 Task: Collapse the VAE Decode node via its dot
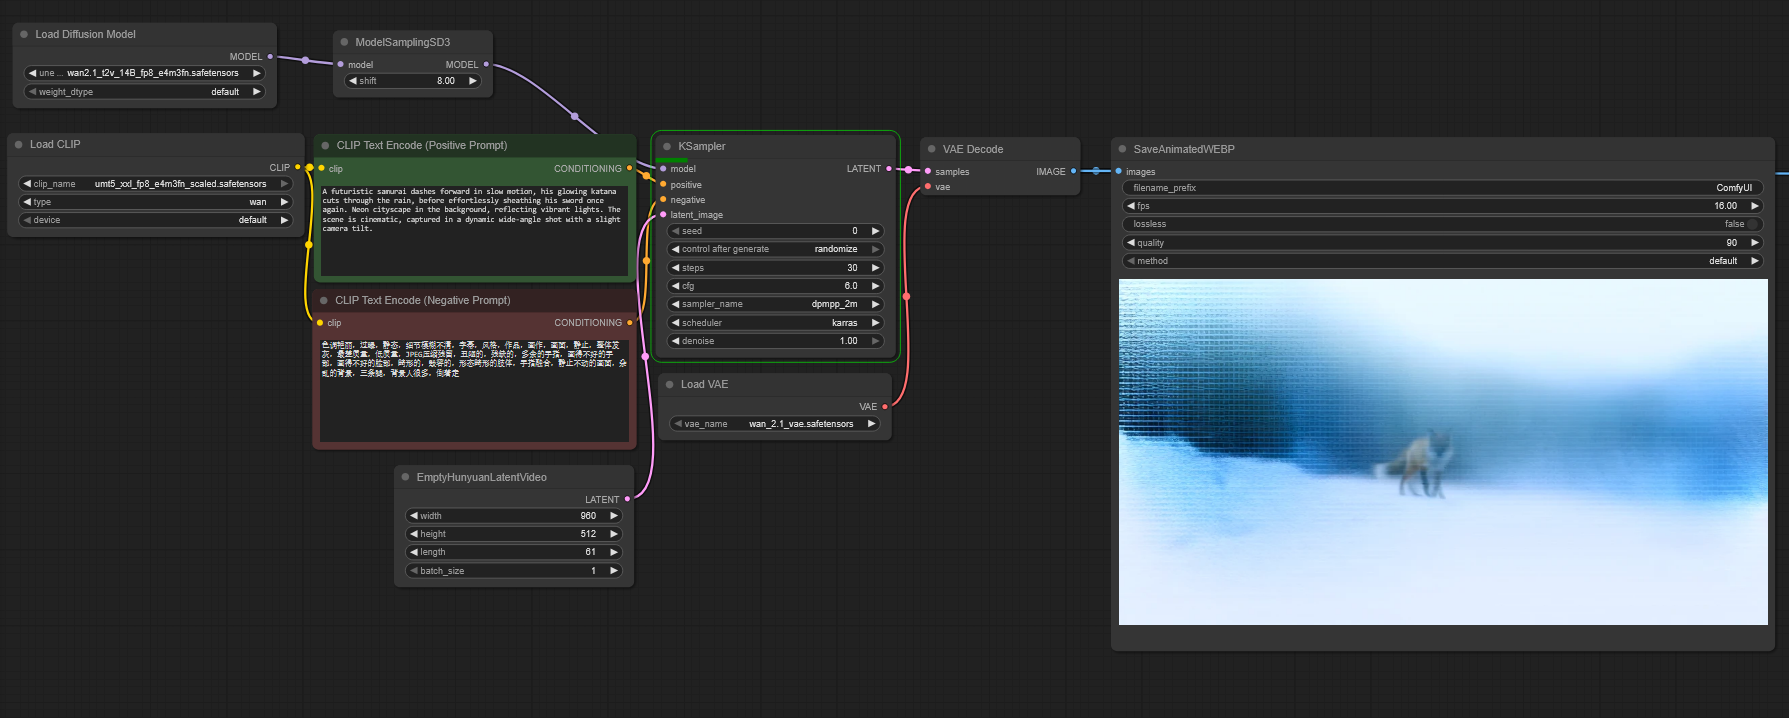coord(931,149)
